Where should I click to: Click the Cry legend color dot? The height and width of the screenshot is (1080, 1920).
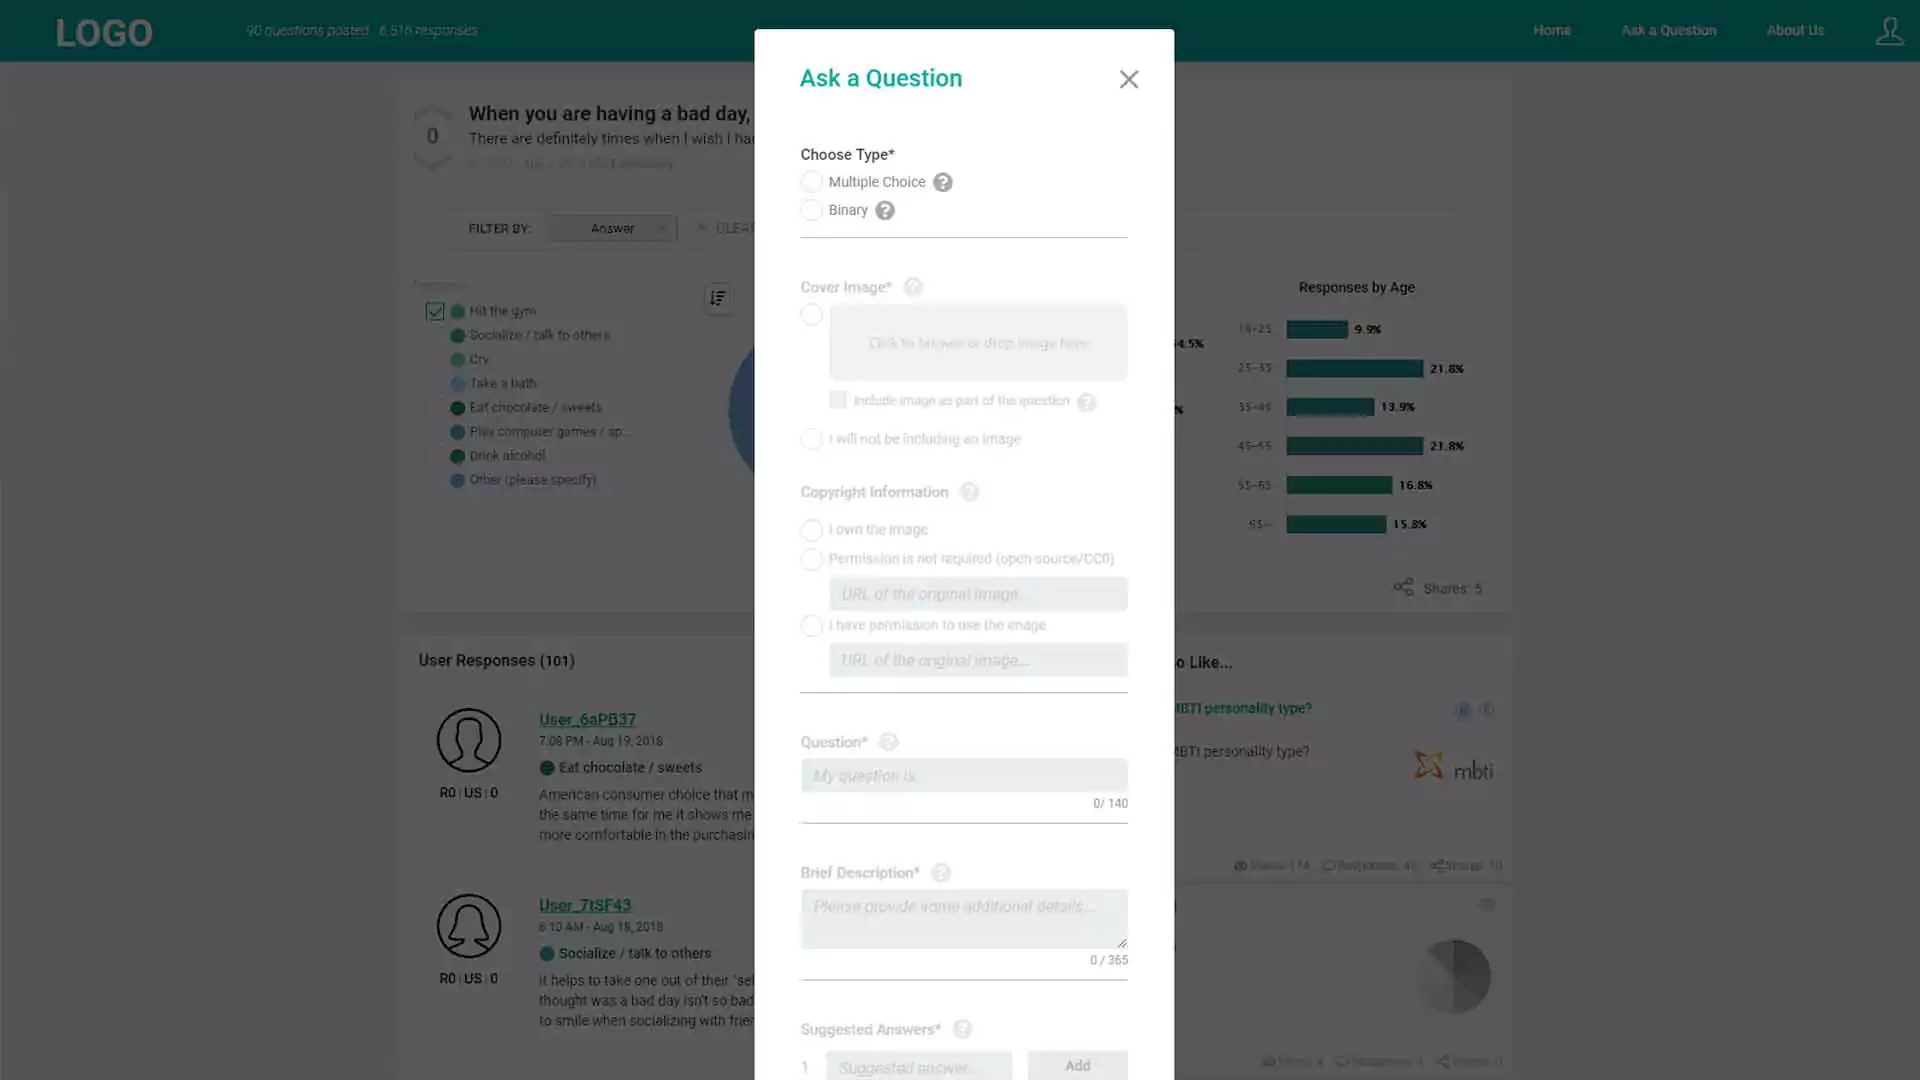[457, 360]
